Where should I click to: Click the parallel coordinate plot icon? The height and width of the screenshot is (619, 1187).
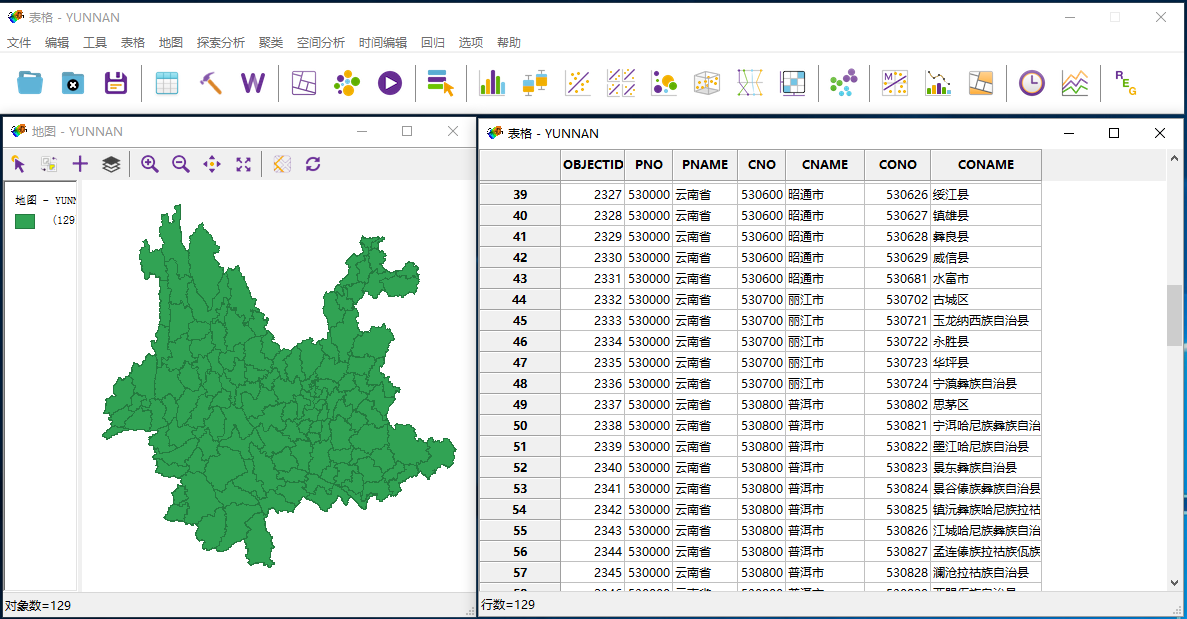750,83
